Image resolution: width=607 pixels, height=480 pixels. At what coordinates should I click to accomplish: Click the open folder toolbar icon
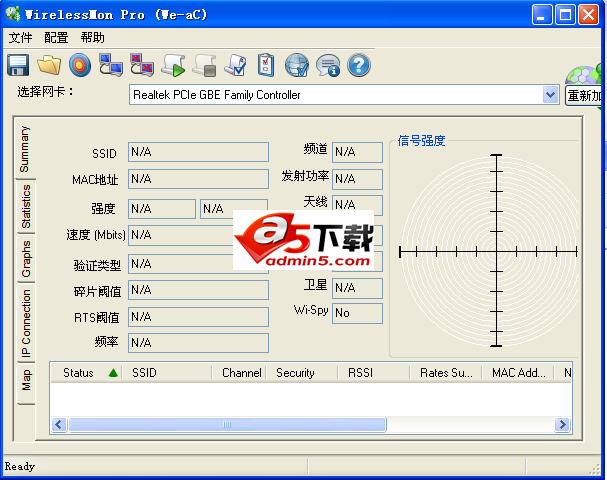49,66
